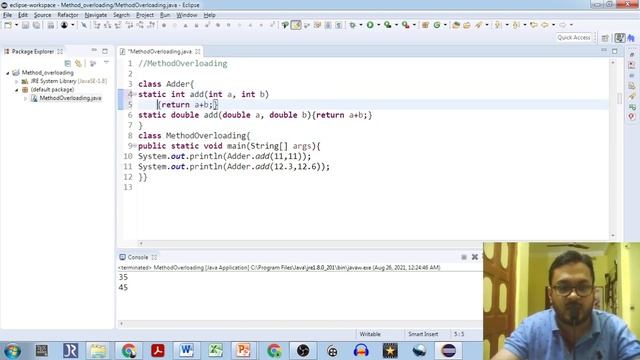This screenshot has width=640, height=360.
Task: Open the Navigate menu
Action: pyautogui.click(x=96, y=15)
